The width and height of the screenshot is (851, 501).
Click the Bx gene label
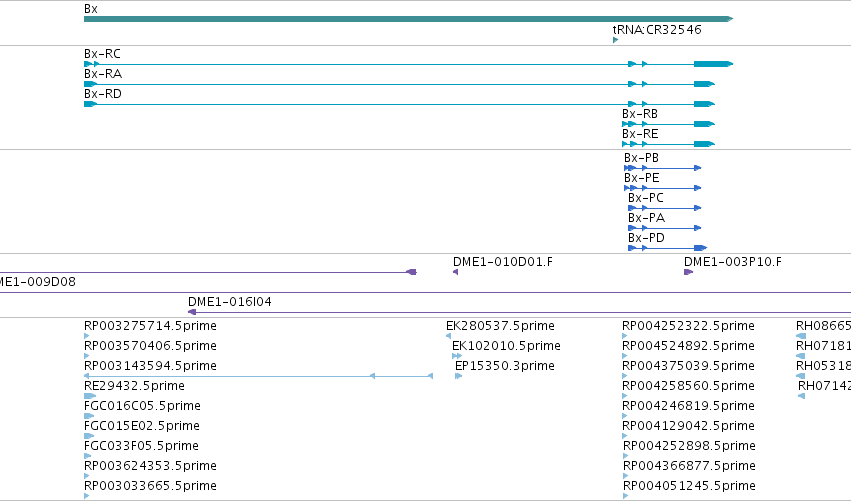(x=91, y=9)
